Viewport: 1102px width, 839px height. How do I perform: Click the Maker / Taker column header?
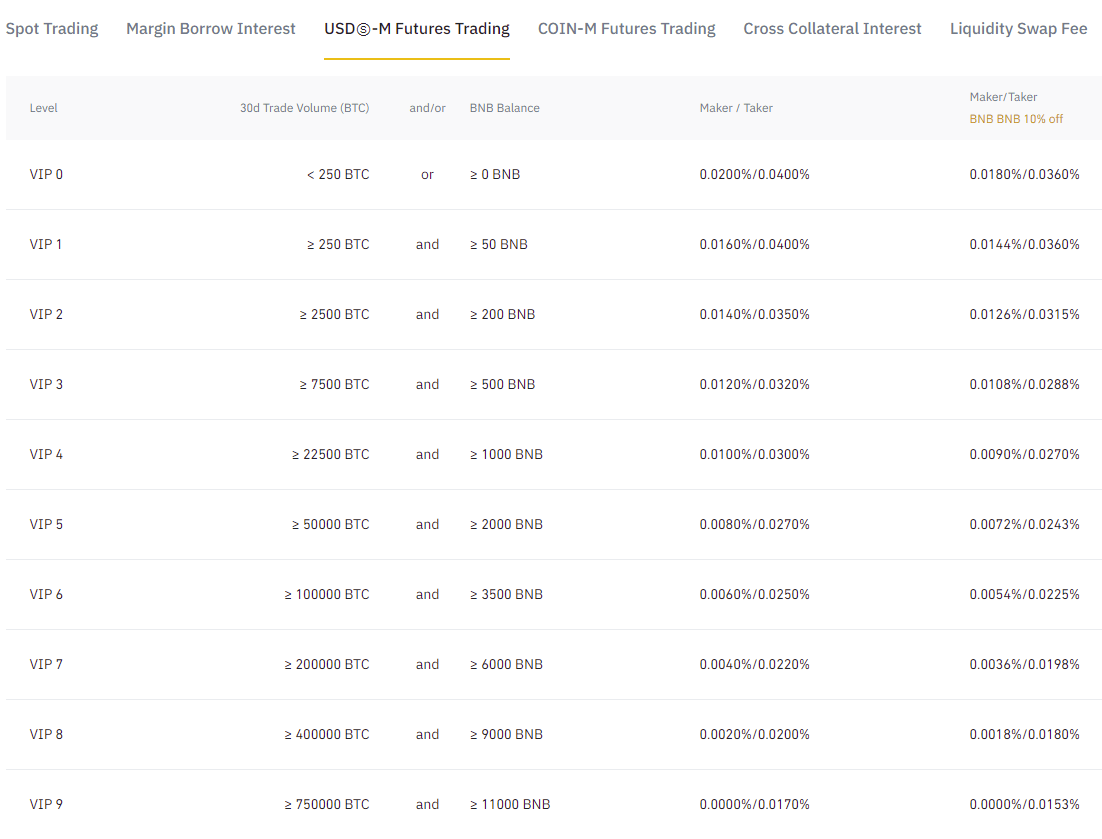736,108
